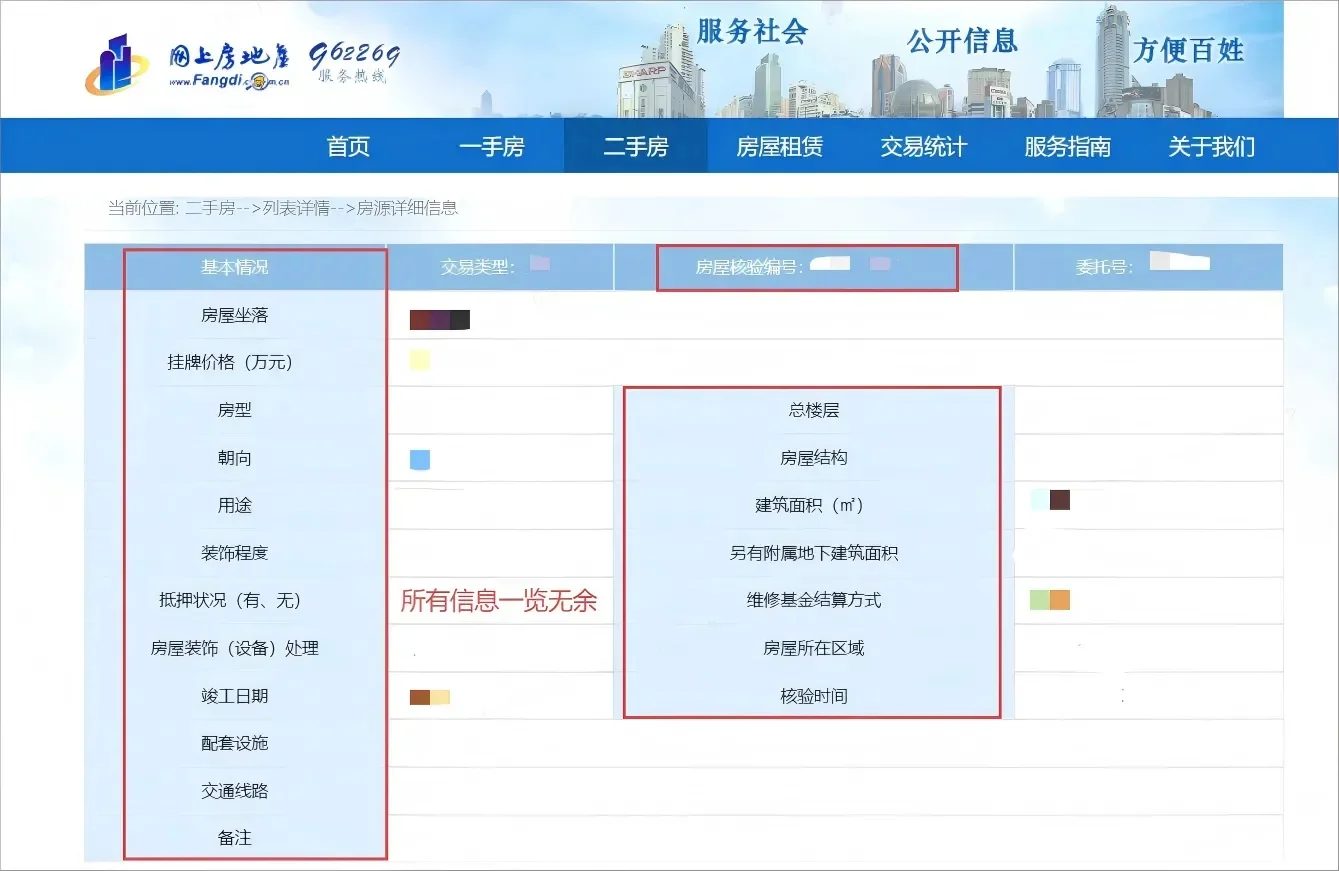This screenshot has width=1339, height=871.
Task: Click the 交易类型 header label
Action: (478, 267)
